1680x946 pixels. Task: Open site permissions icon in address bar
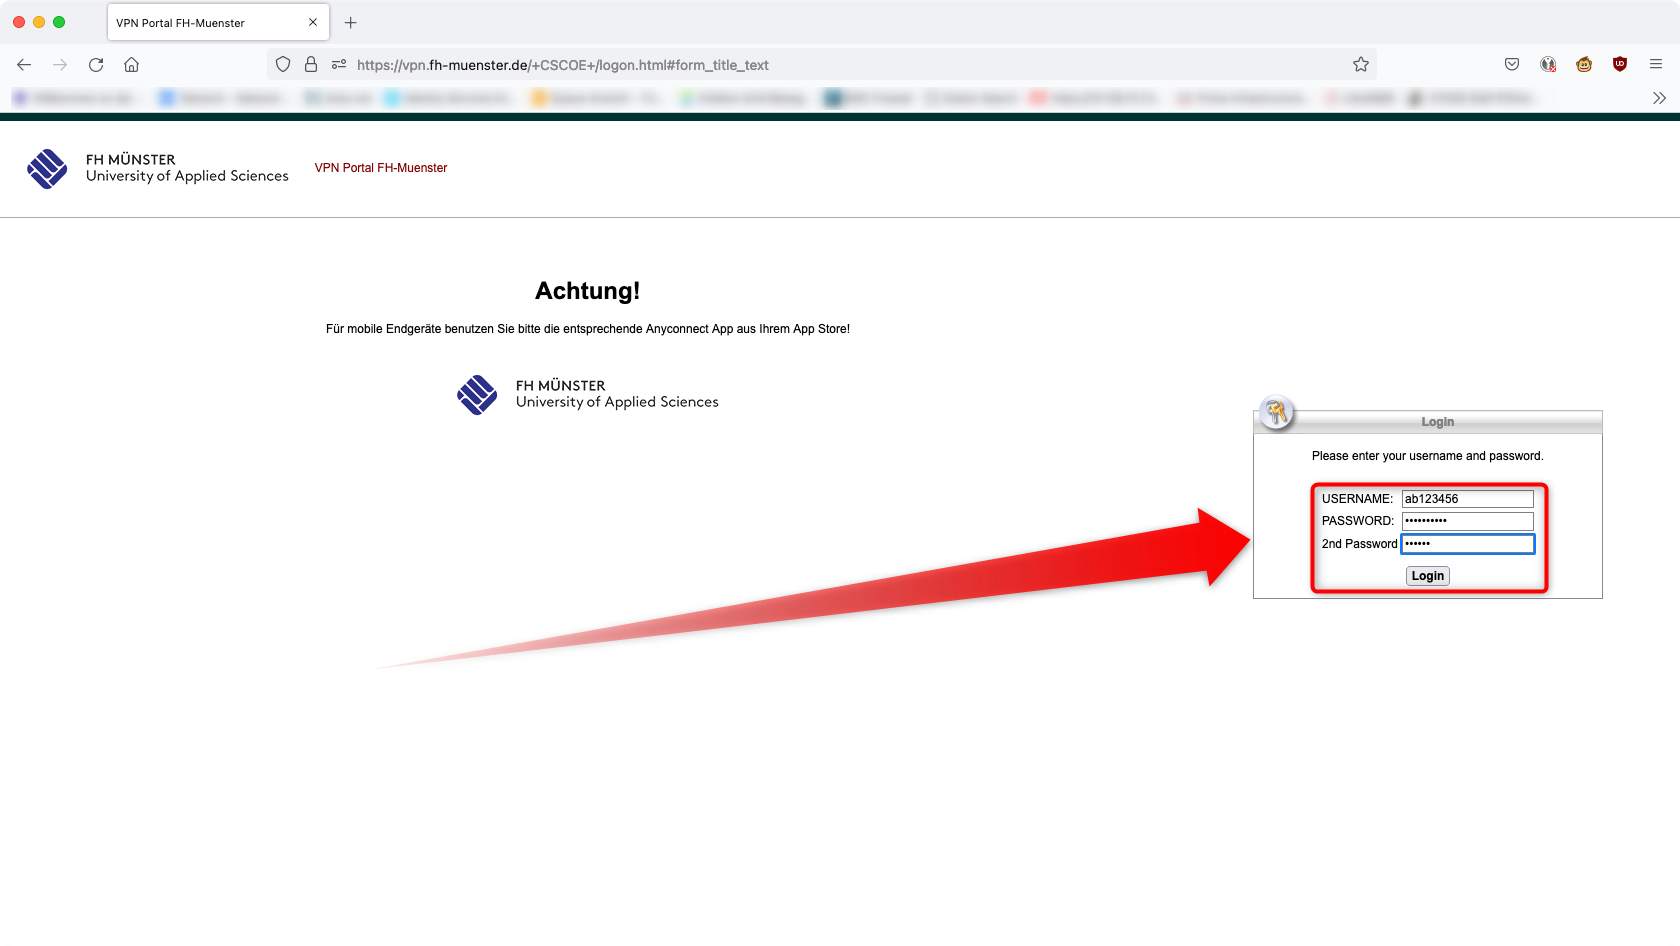click(x=339, y=65)
